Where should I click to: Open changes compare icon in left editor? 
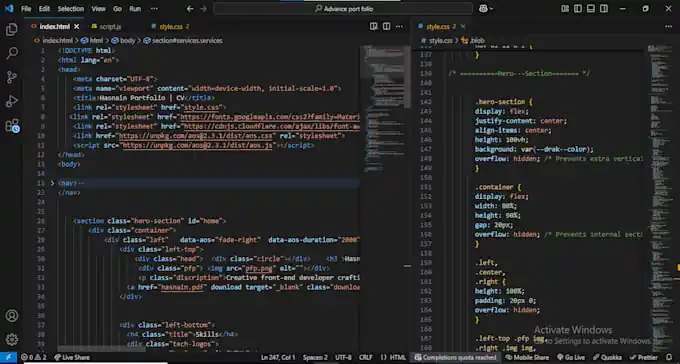coord(373,26)
